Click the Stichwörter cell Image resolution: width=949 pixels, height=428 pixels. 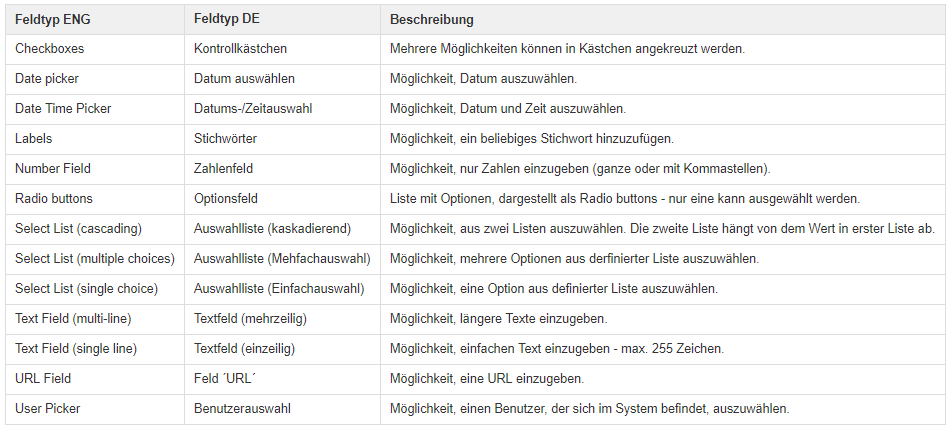(283, 139)
